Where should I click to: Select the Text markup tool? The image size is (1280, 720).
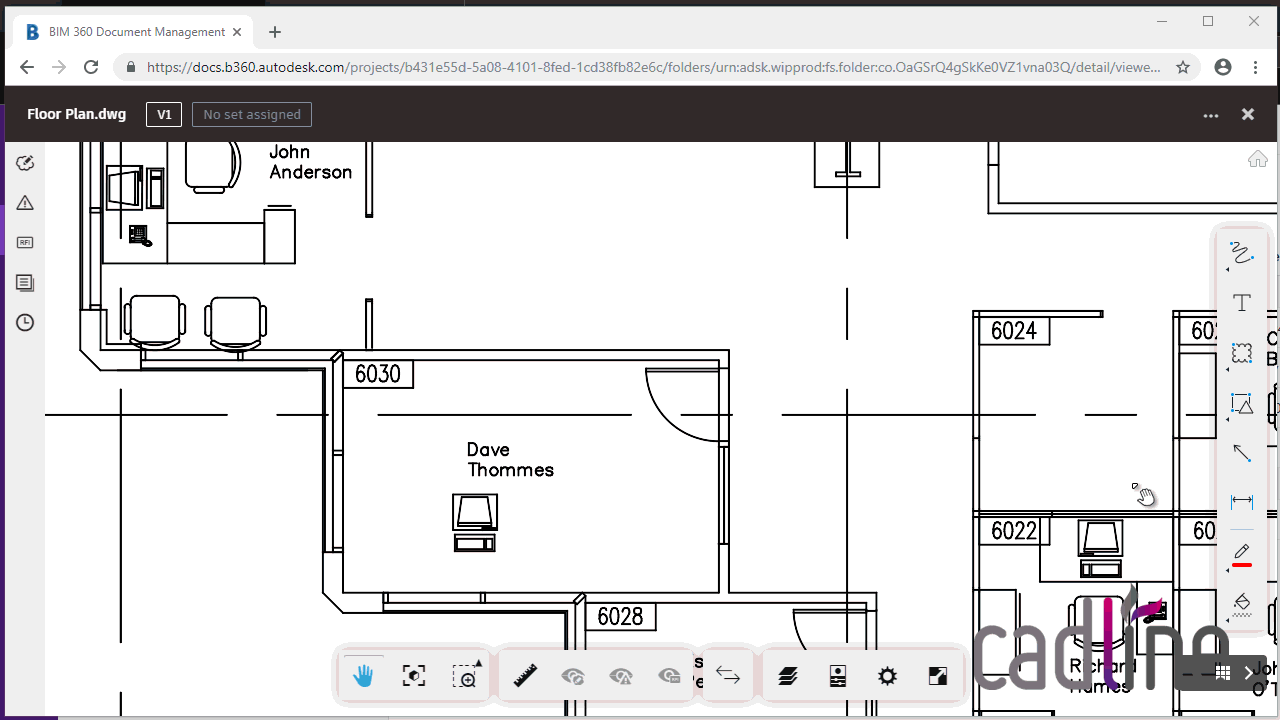point(1241,302)
